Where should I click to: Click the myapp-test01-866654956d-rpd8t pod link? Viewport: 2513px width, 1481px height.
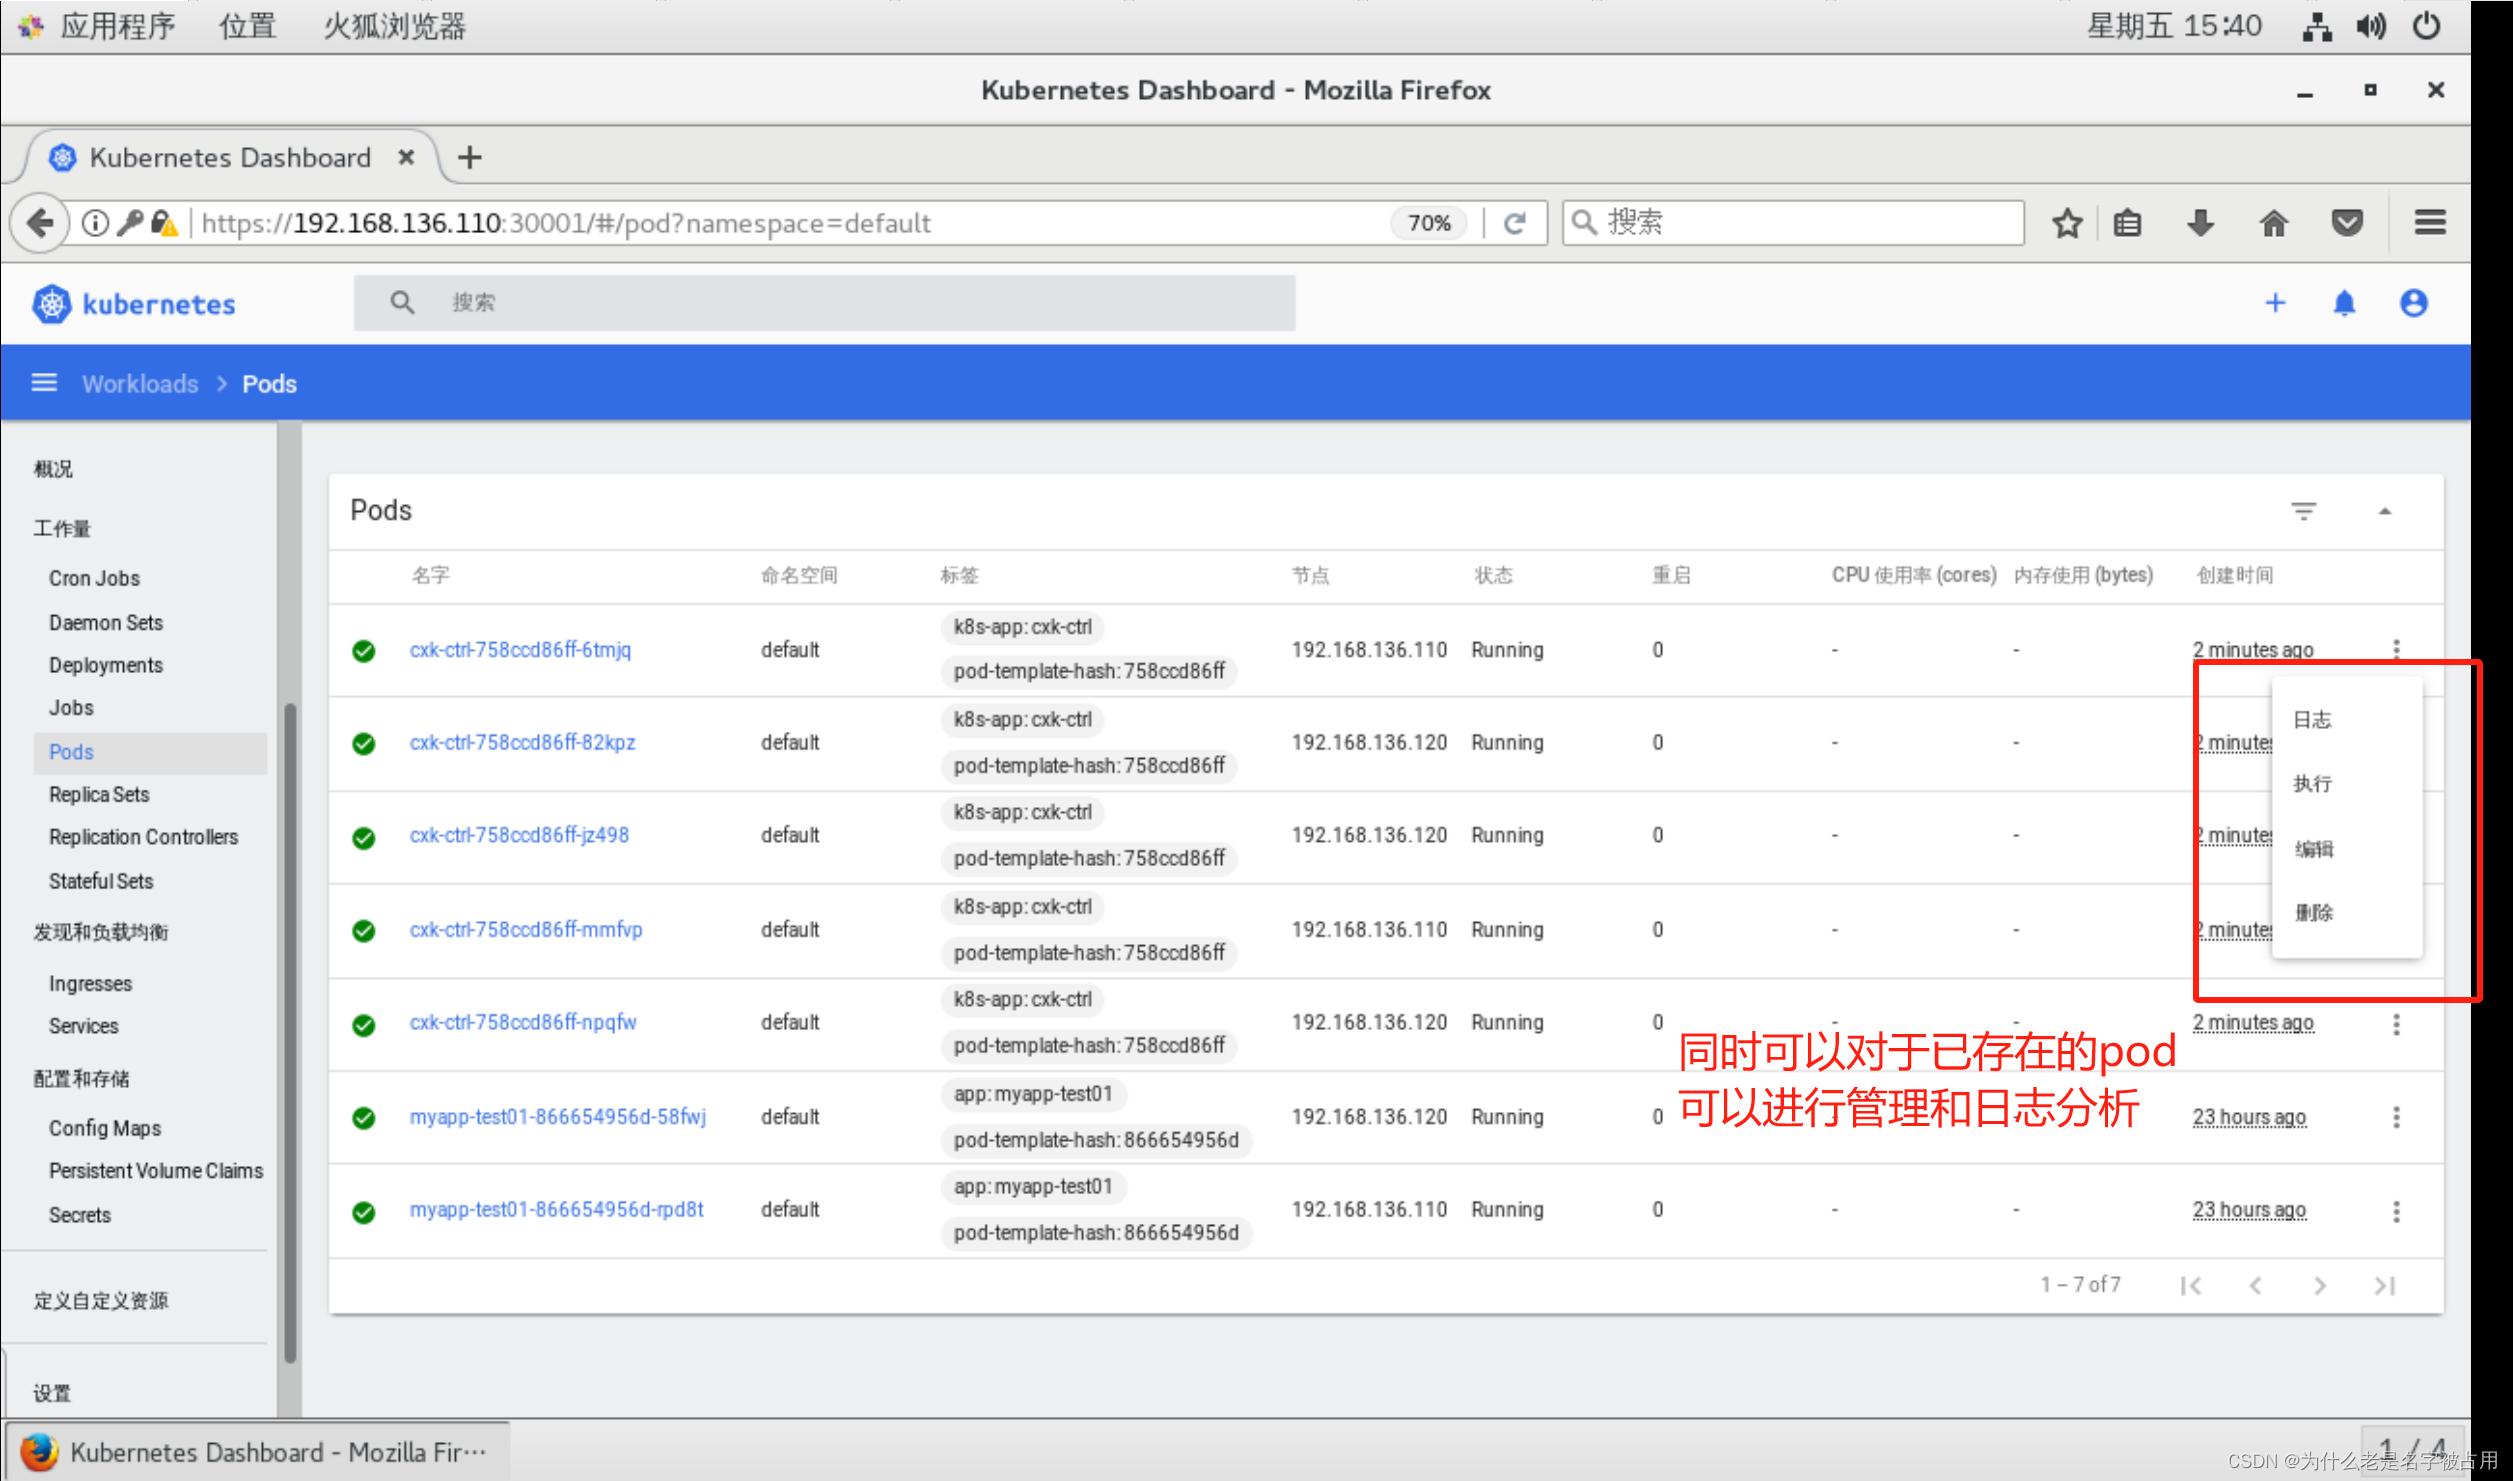point(557,1209)
